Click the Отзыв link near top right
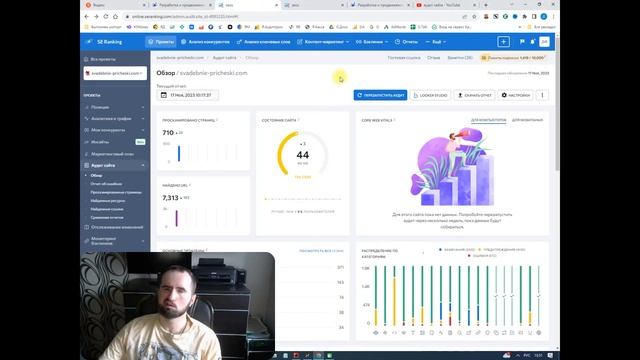The height and width of the screenshot is (360, 640). coord(433,58)
